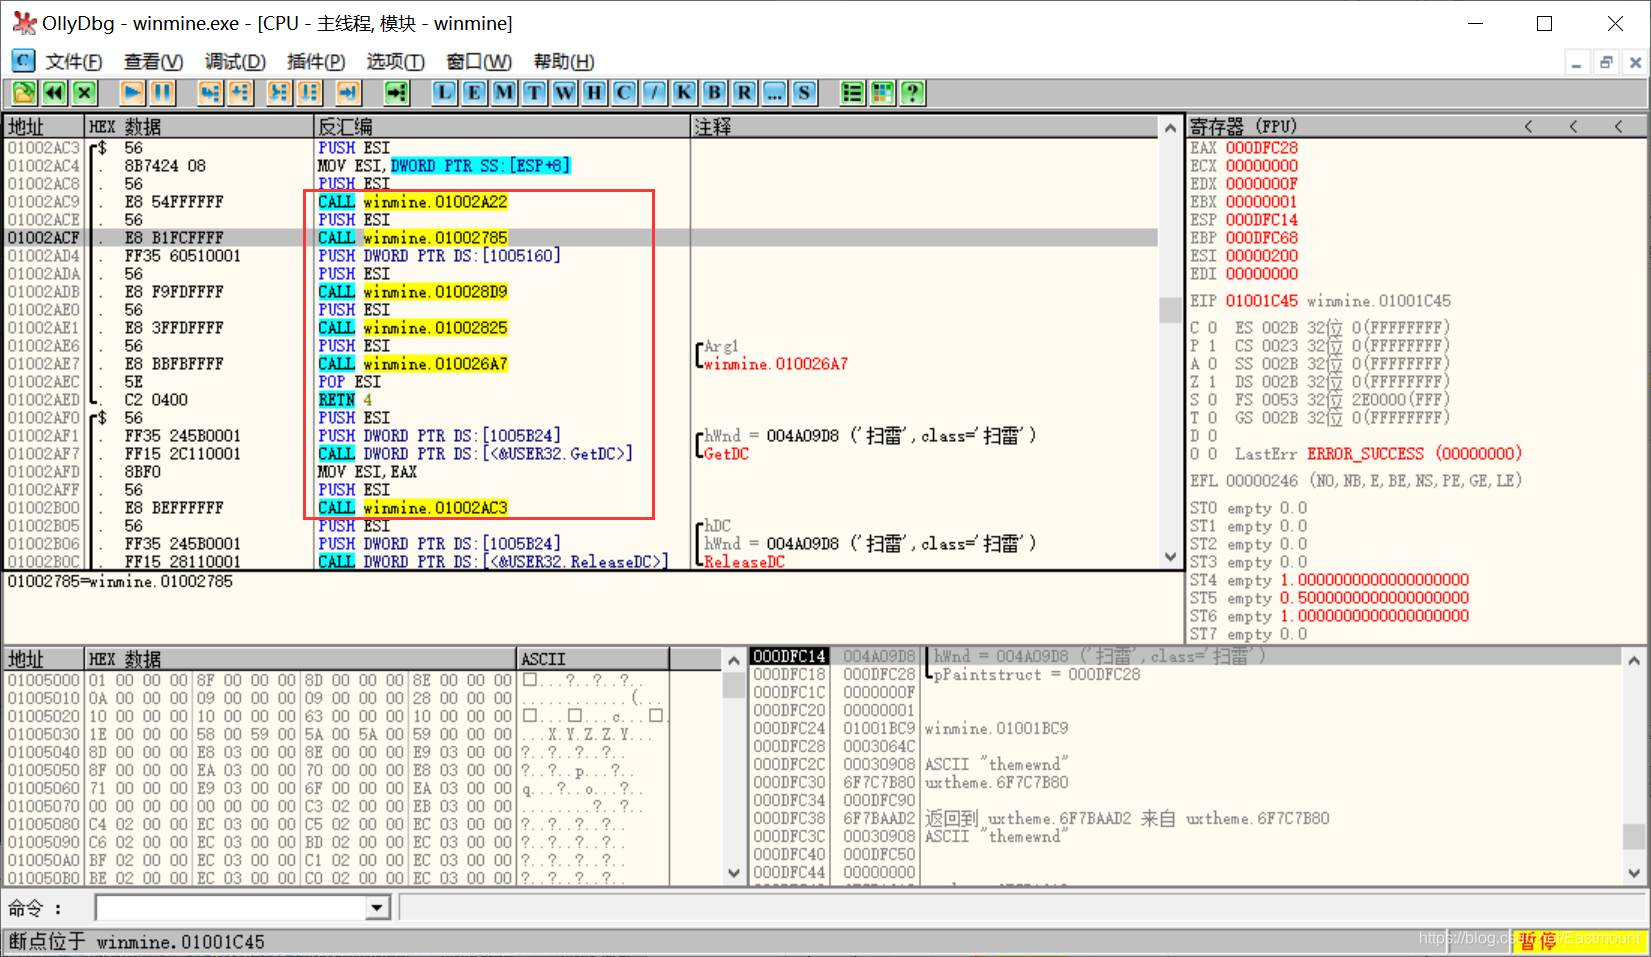Click into the 命令 command input field
This screenshot has height=957, width=1651.
coord(232,908)
